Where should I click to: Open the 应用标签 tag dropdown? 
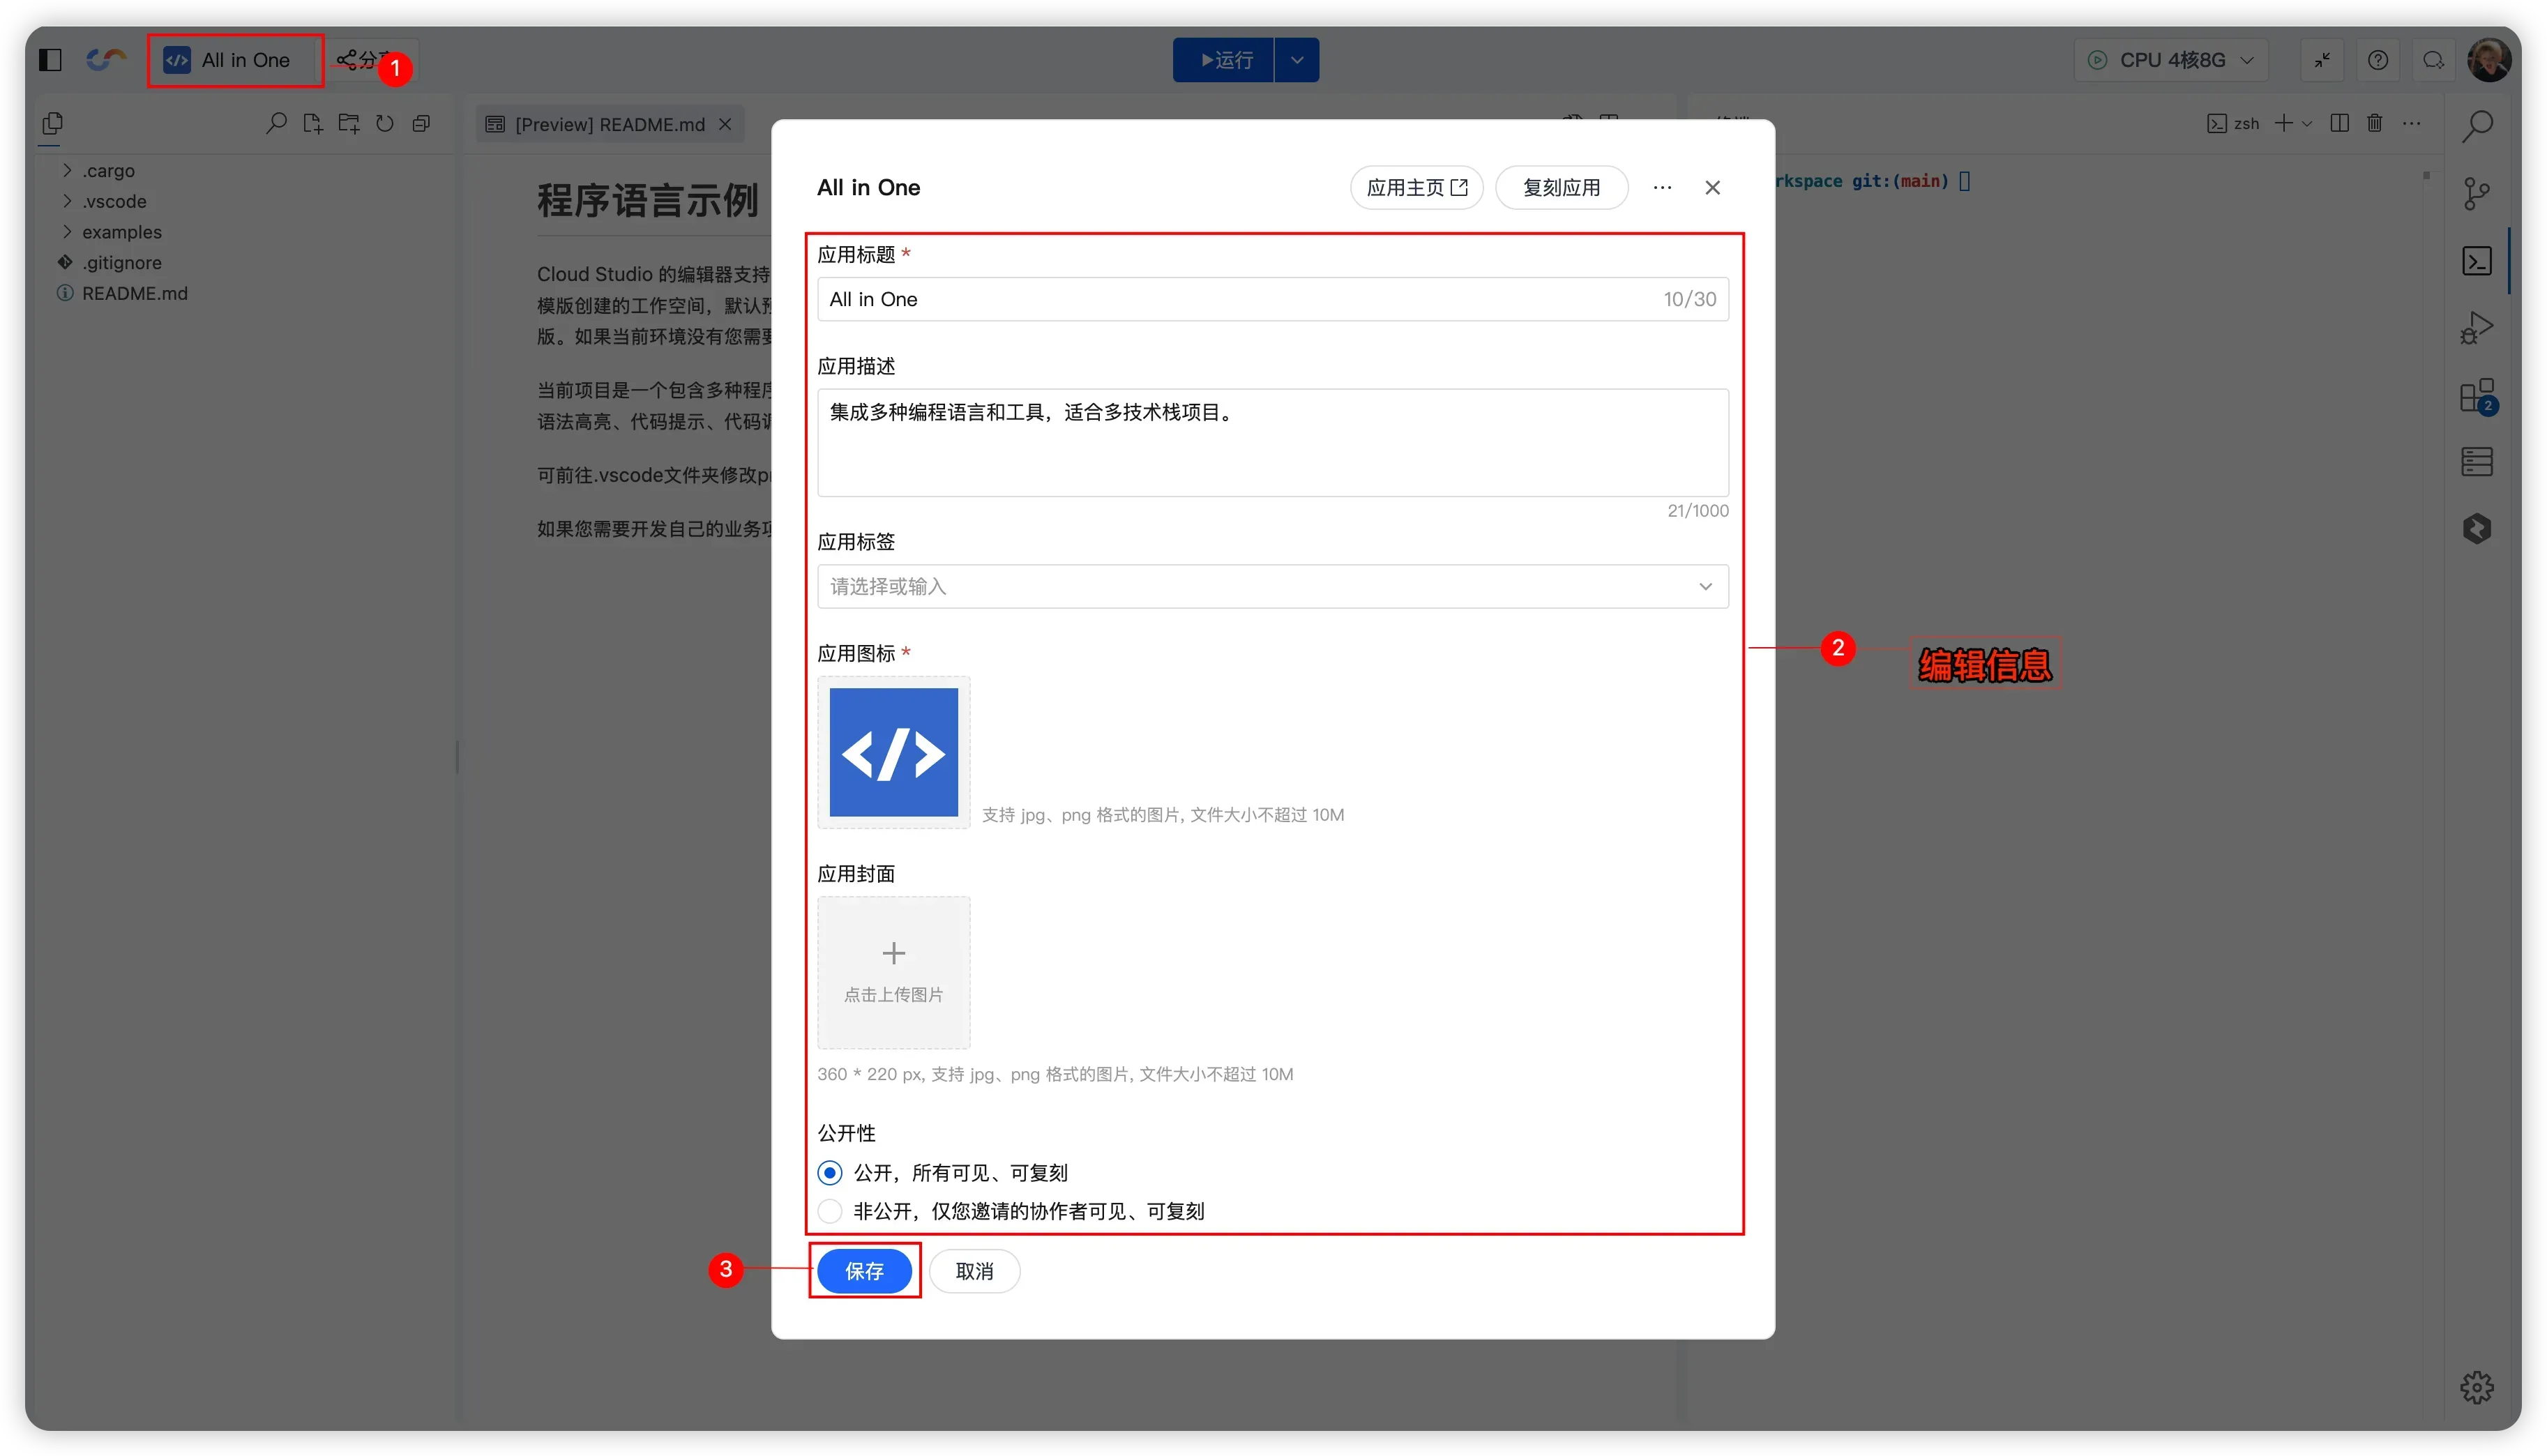tap(1272, 586)
